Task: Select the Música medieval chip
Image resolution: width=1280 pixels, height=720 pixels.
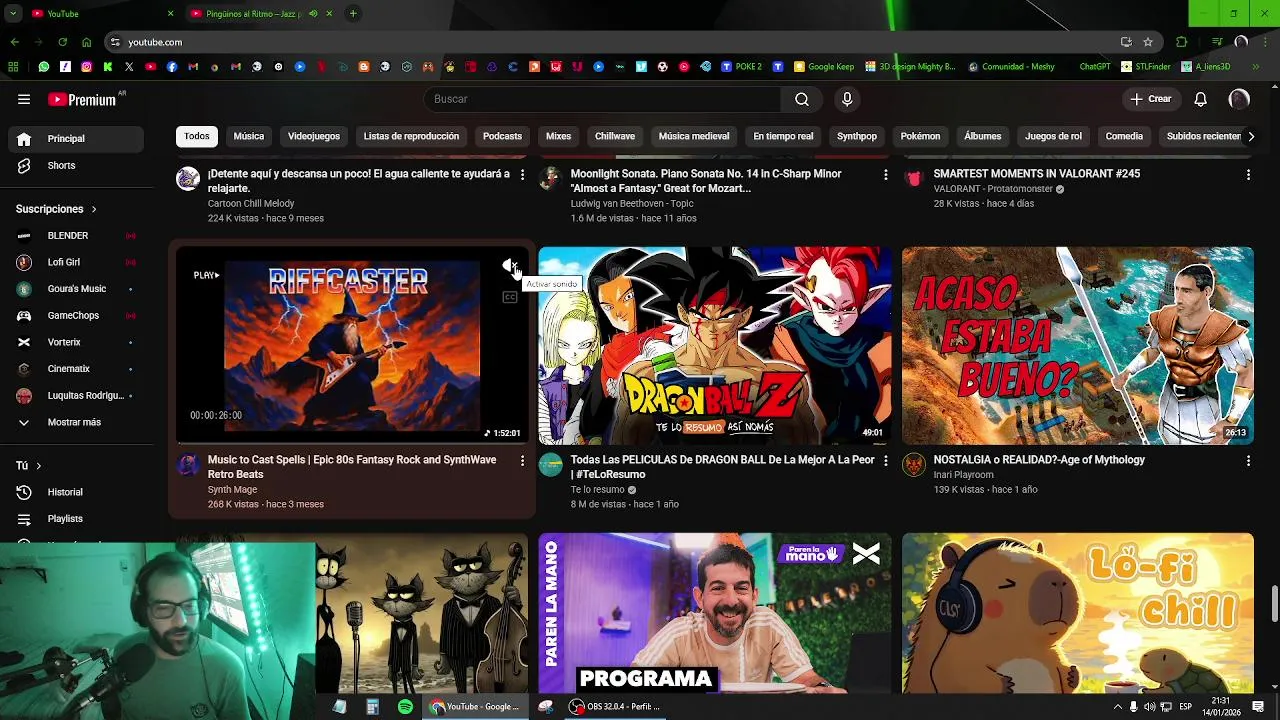Action: pos(694,136)
